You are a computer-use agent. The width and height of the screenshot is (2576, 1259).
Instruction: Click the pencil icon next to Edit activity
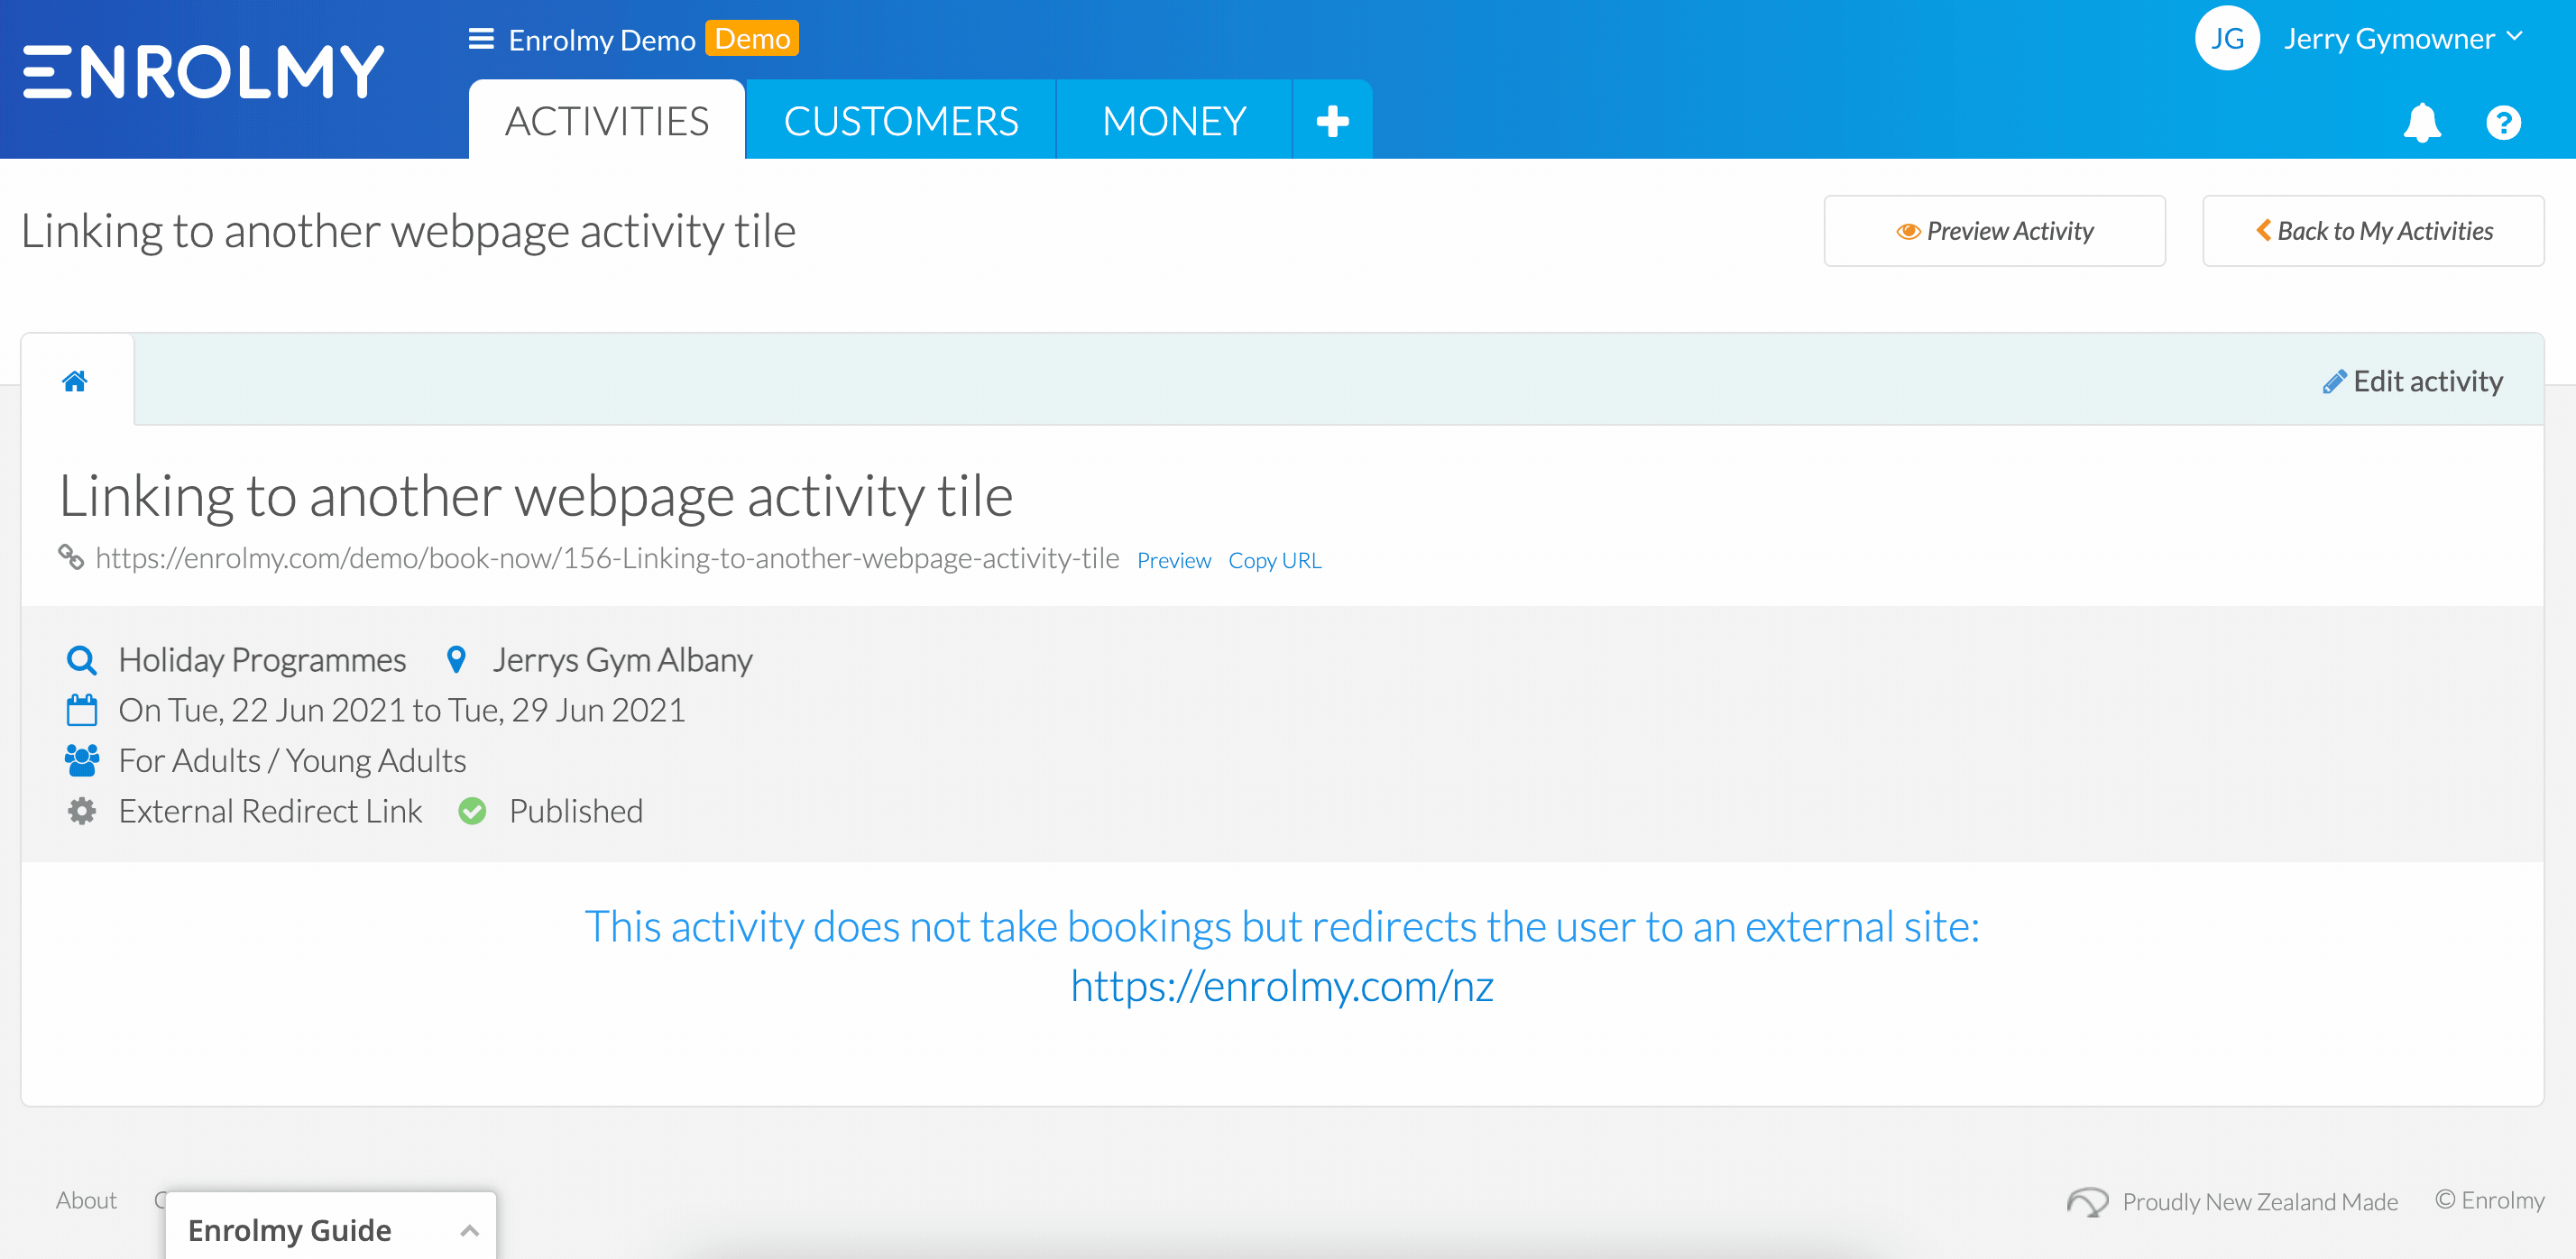pos(2333,382)
